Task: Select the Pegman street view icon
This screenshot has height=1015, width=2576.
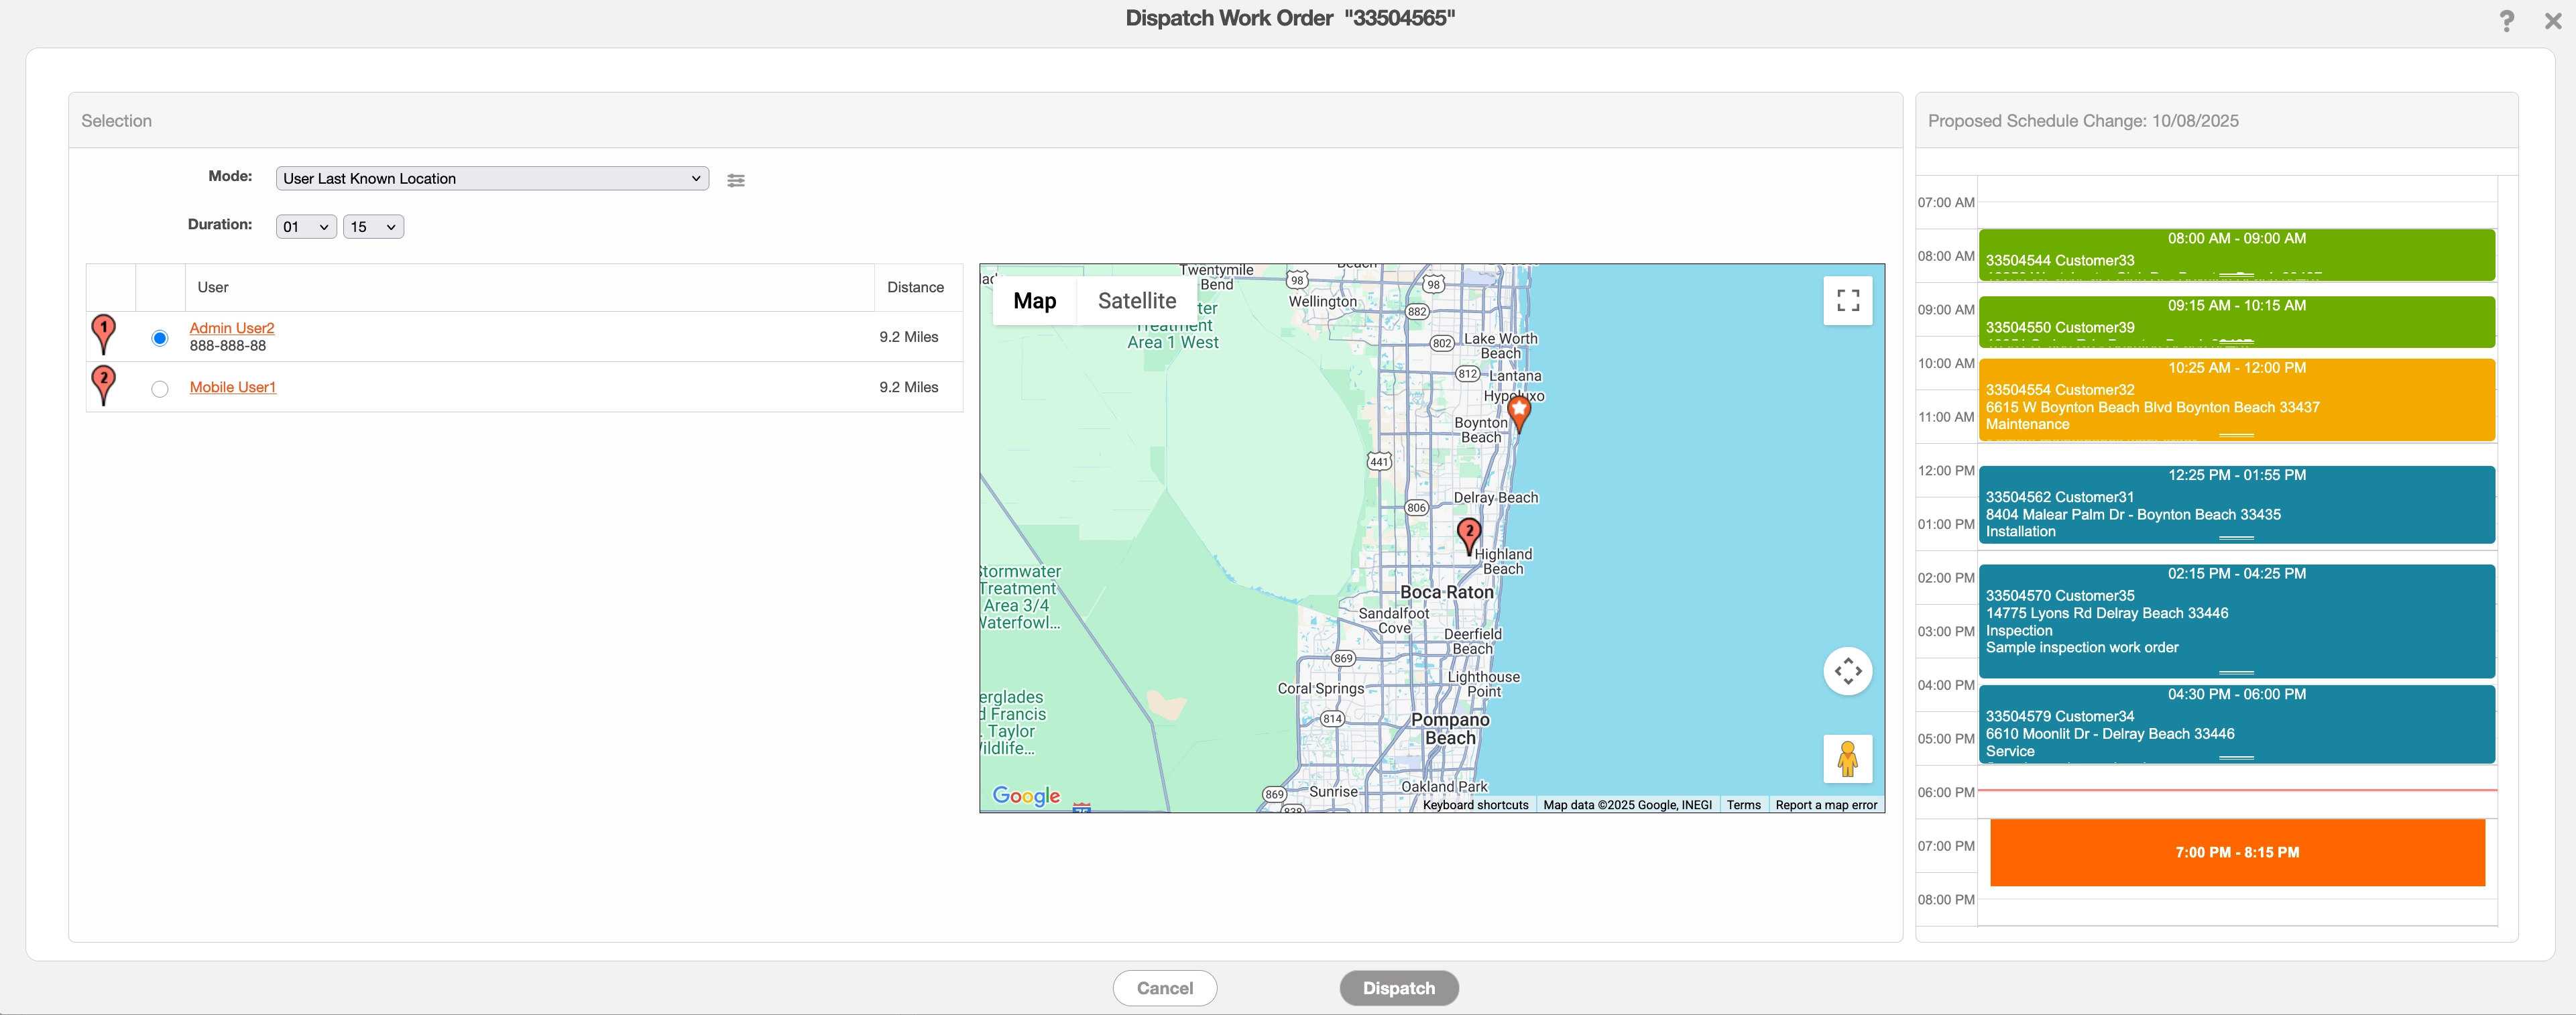Action: click(x=1847, y=759)
